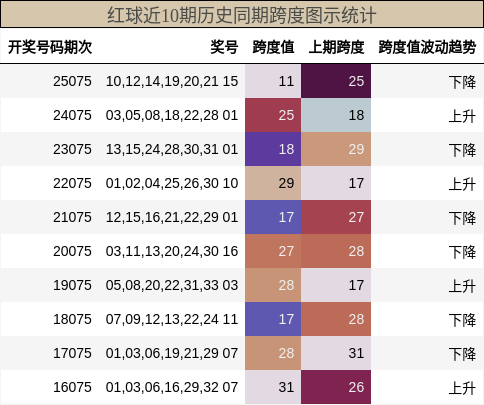The width and height of the screenshot is (484, 405).
Task: Click previous span 28 in row 18075
Action: [336, 319]
